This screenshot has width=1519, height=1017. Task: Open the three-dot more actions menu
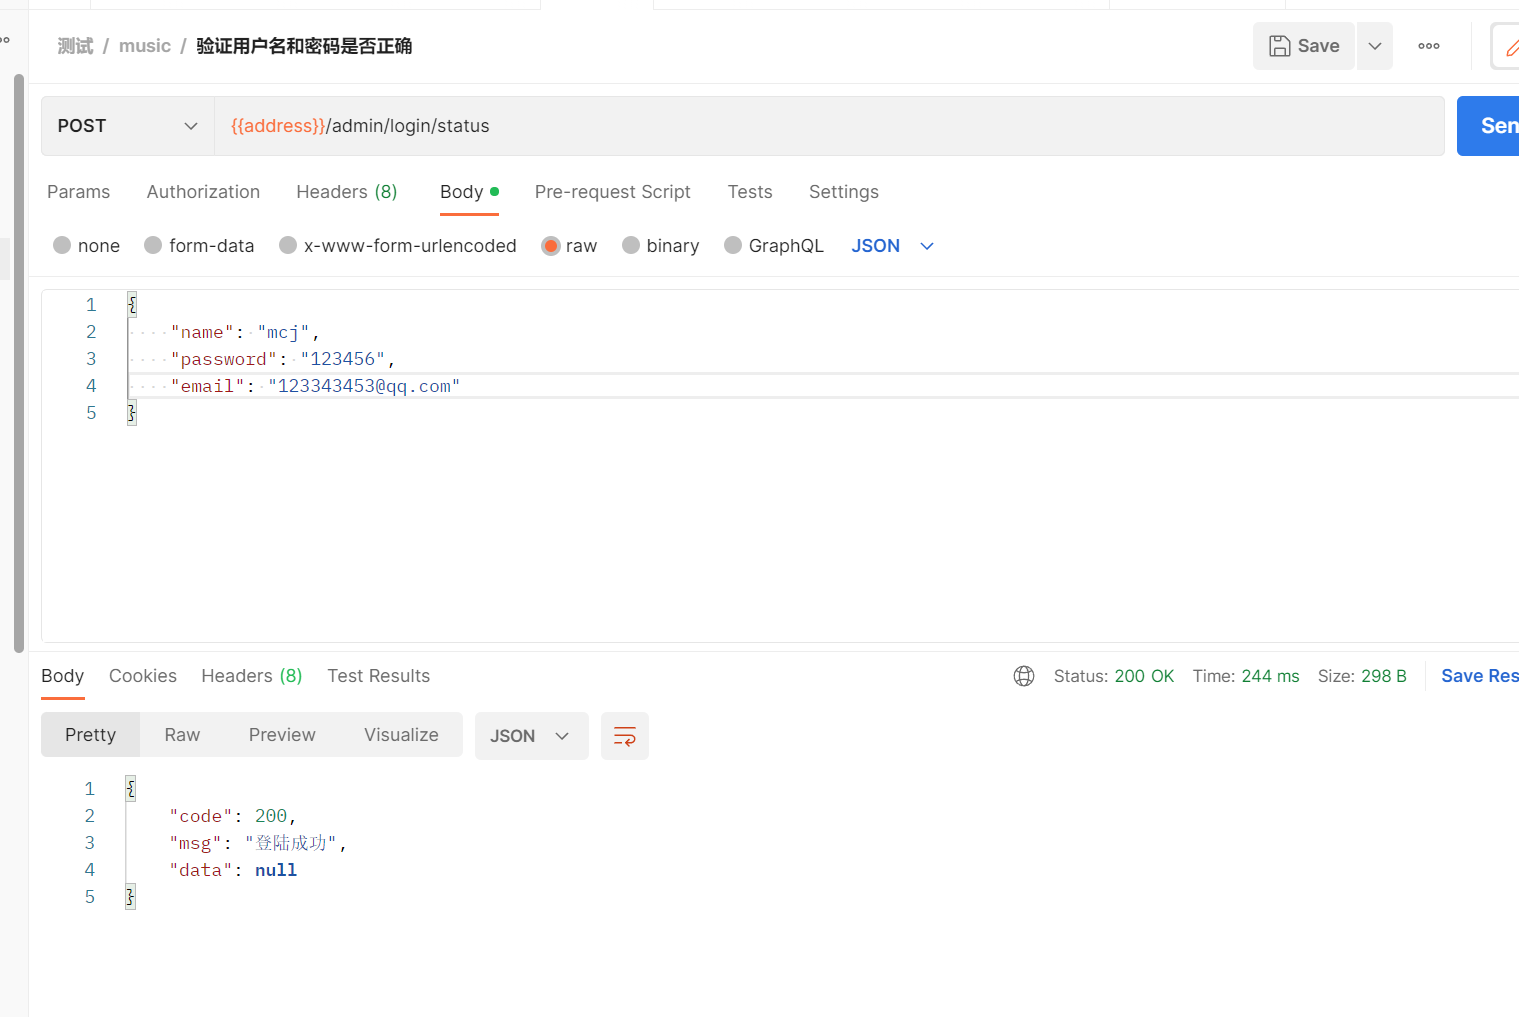click(x=1429, y=46)
